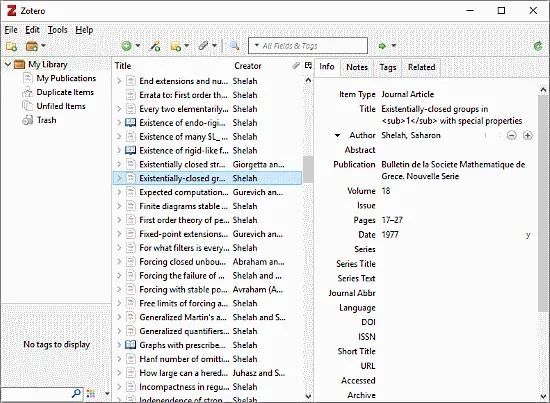
Task: Expand the Existentially-closed gr… item row
Action: pyautogui.click(x=119, y=178)
